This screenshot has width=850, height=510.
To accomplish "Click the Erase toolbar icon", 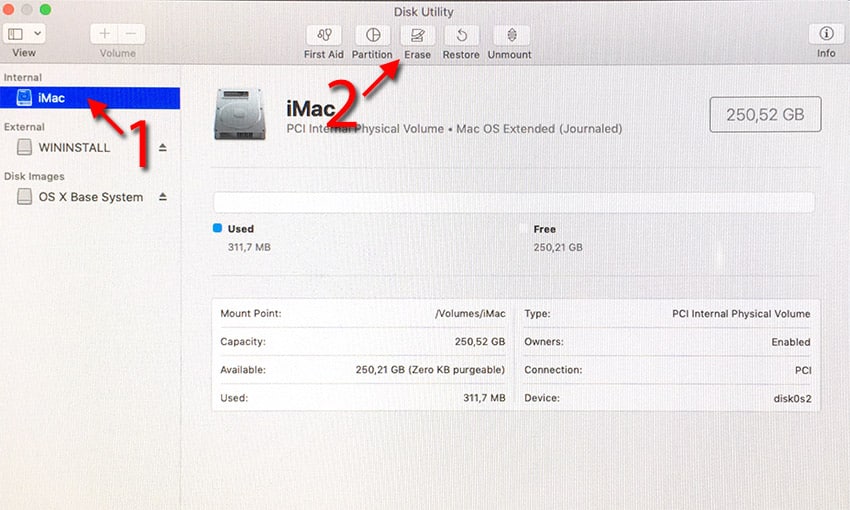I will click(417, 34).
